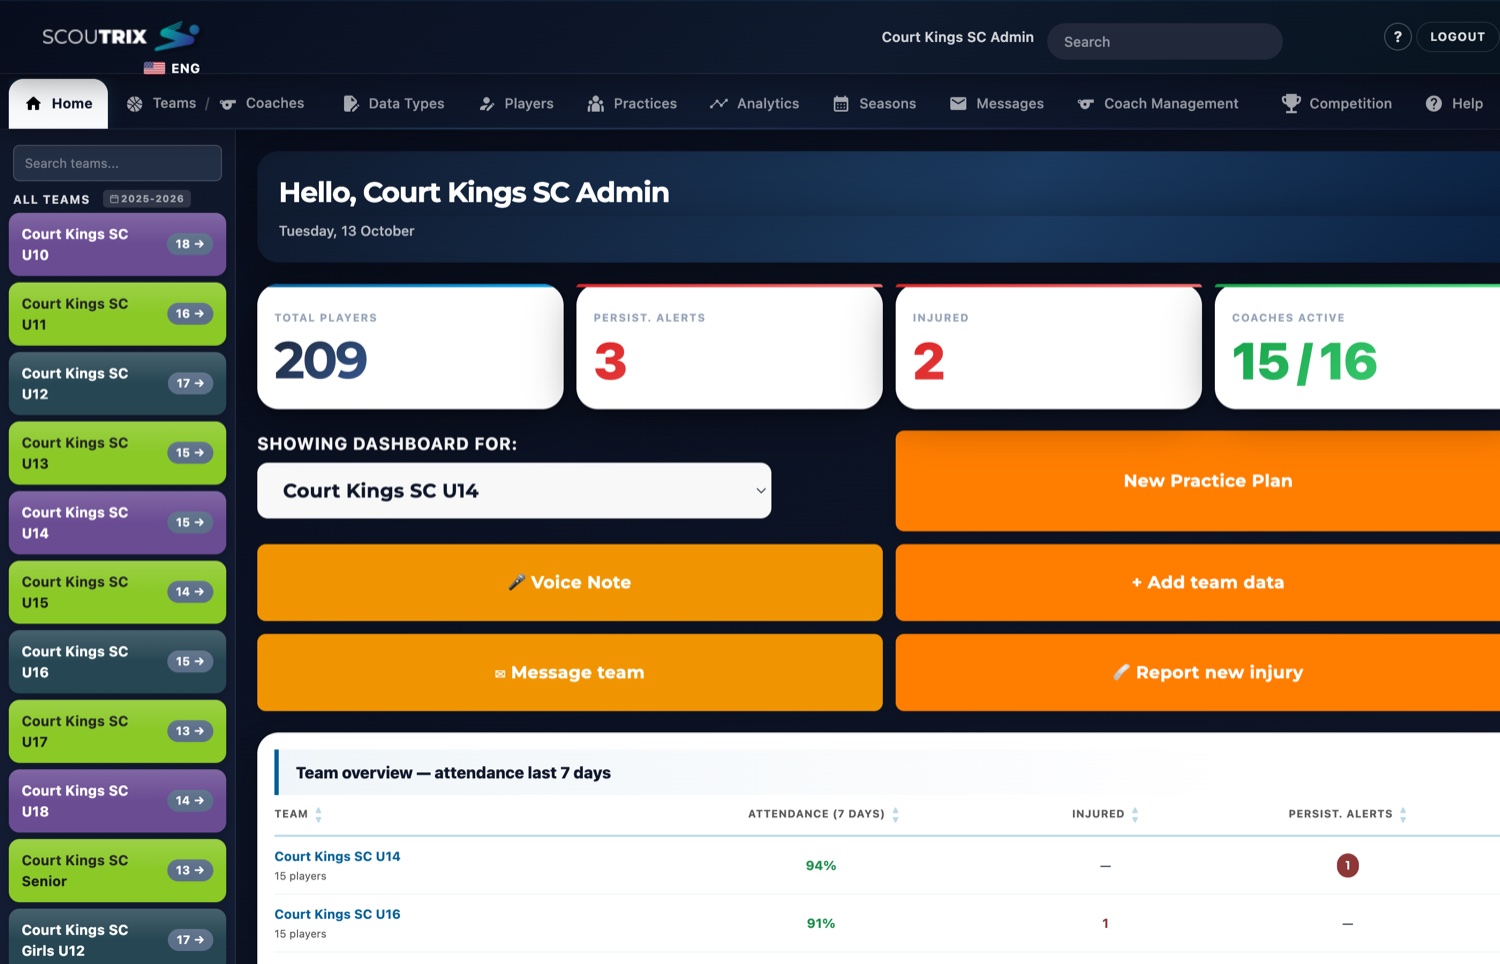This screenshot has height=964, width=1500.
Task: Start a New Practice Plan
Action: point(1208,481)
